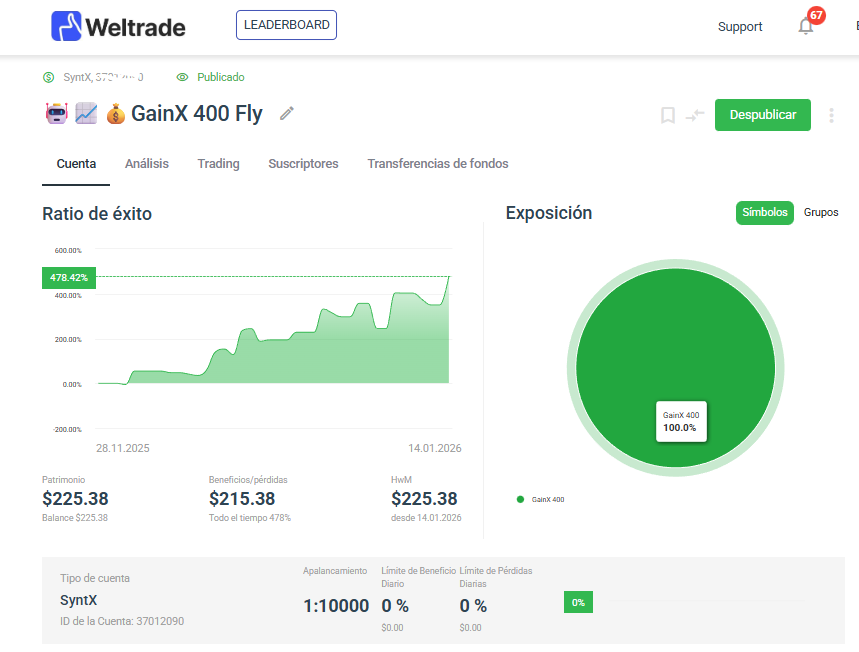This screenshot has height=652, width=859.
Task: Click the SyntX account type text
Action: coord(78,600)
